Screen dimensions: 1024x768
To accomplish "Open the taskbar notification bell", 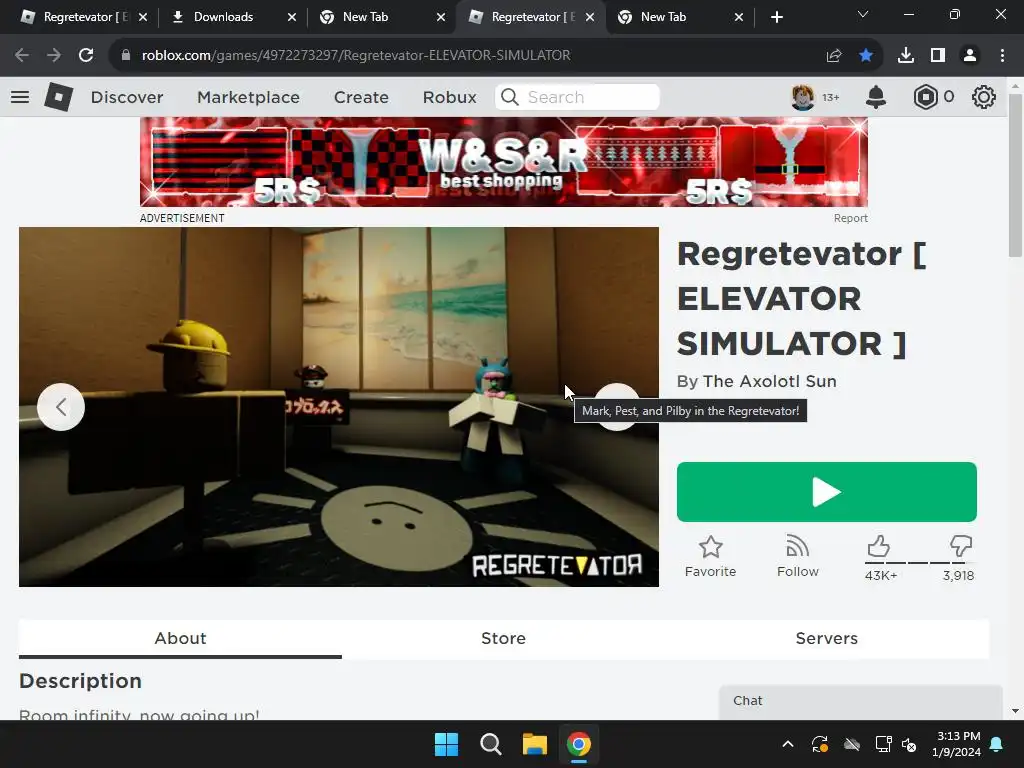I will pos(997,744).
